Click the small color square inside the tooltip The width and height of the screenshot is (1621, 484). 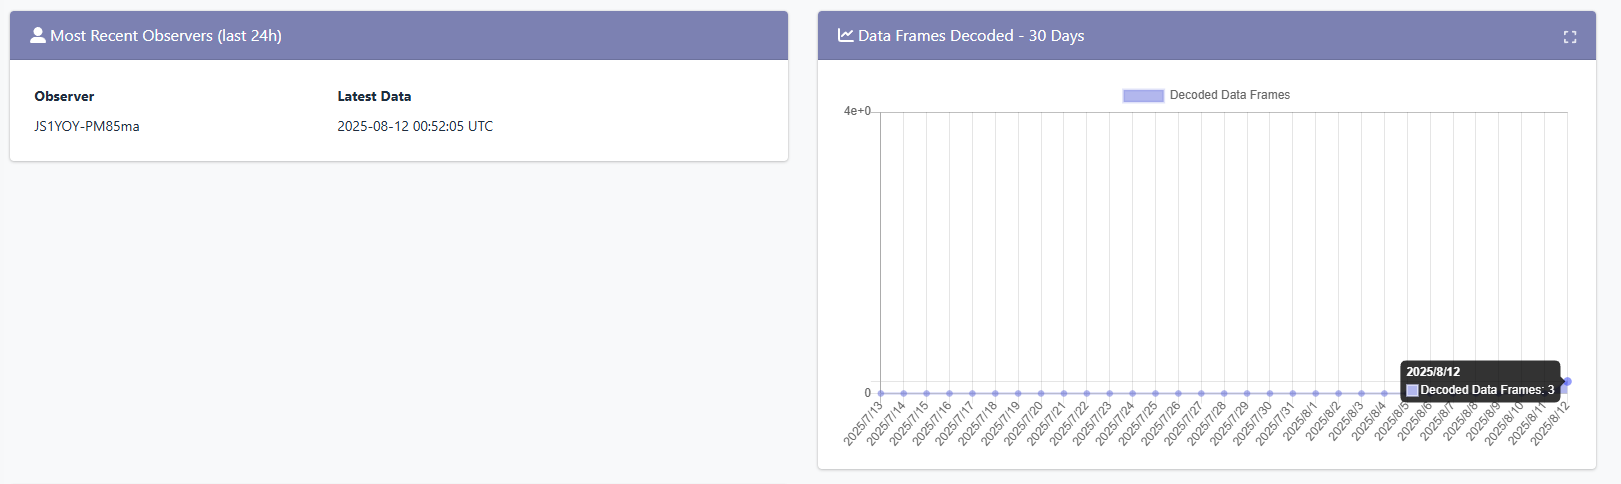coord(1412,390)
